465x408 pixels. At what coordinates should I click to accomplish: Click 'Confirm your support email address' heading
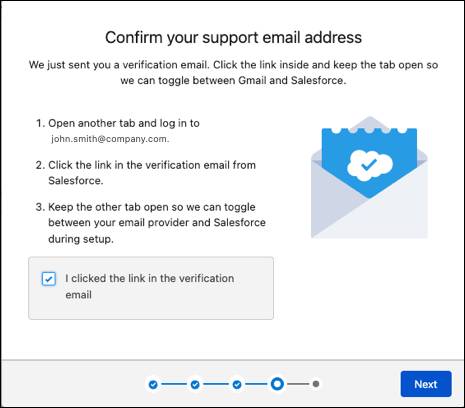[233, 37]
